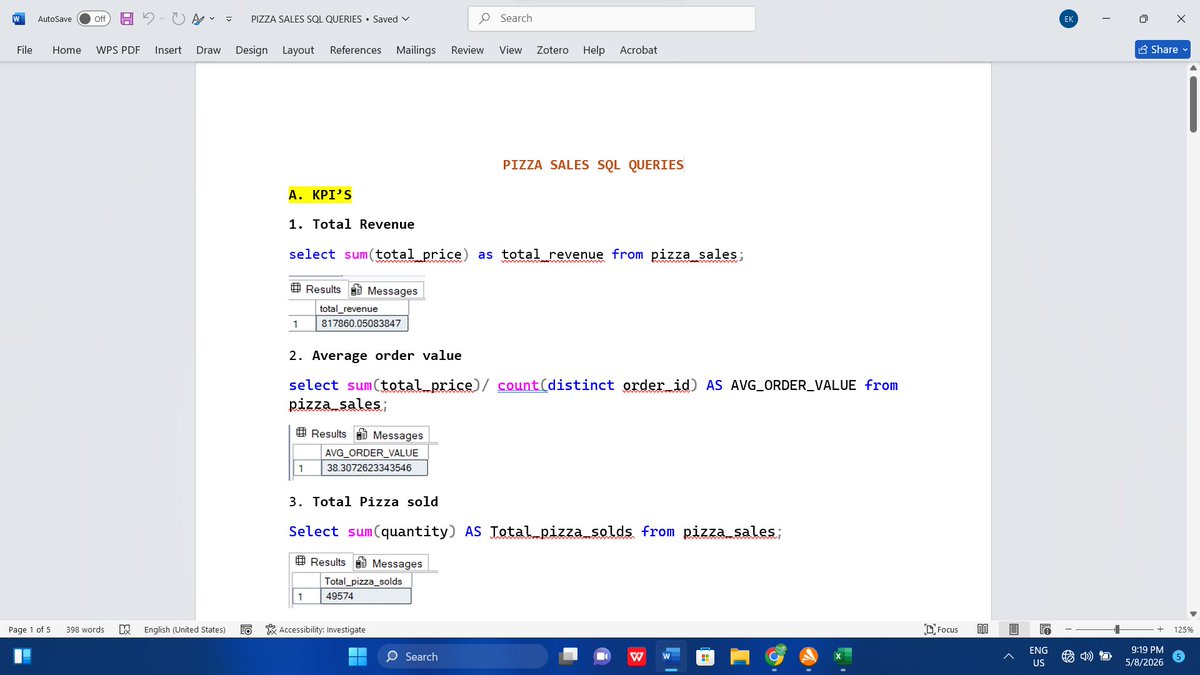Click the Focus mode button
Image resolution: width=1200 pixels, height=675 pixels.
[942, 629]
